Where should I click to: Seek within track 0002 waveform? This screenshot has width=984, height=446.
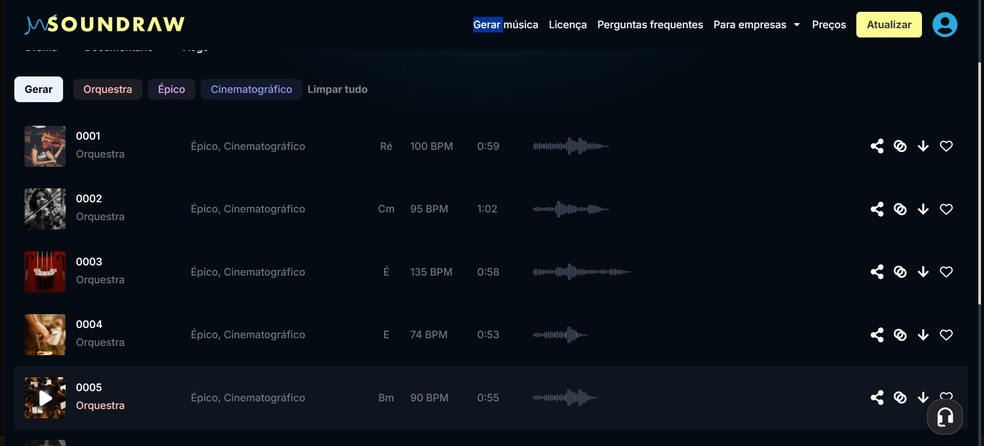click(570, 209)
